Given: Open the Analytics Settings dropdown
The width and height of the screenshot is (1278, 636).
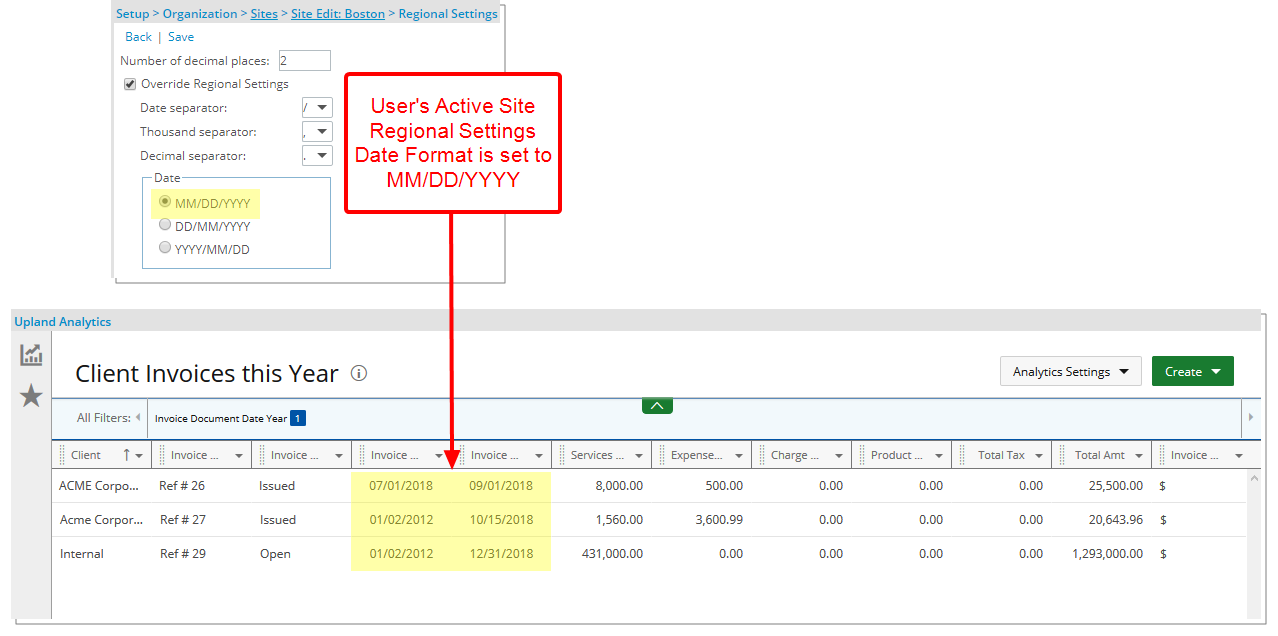Looking at the screenshot, I should (x=1070, y=371).
